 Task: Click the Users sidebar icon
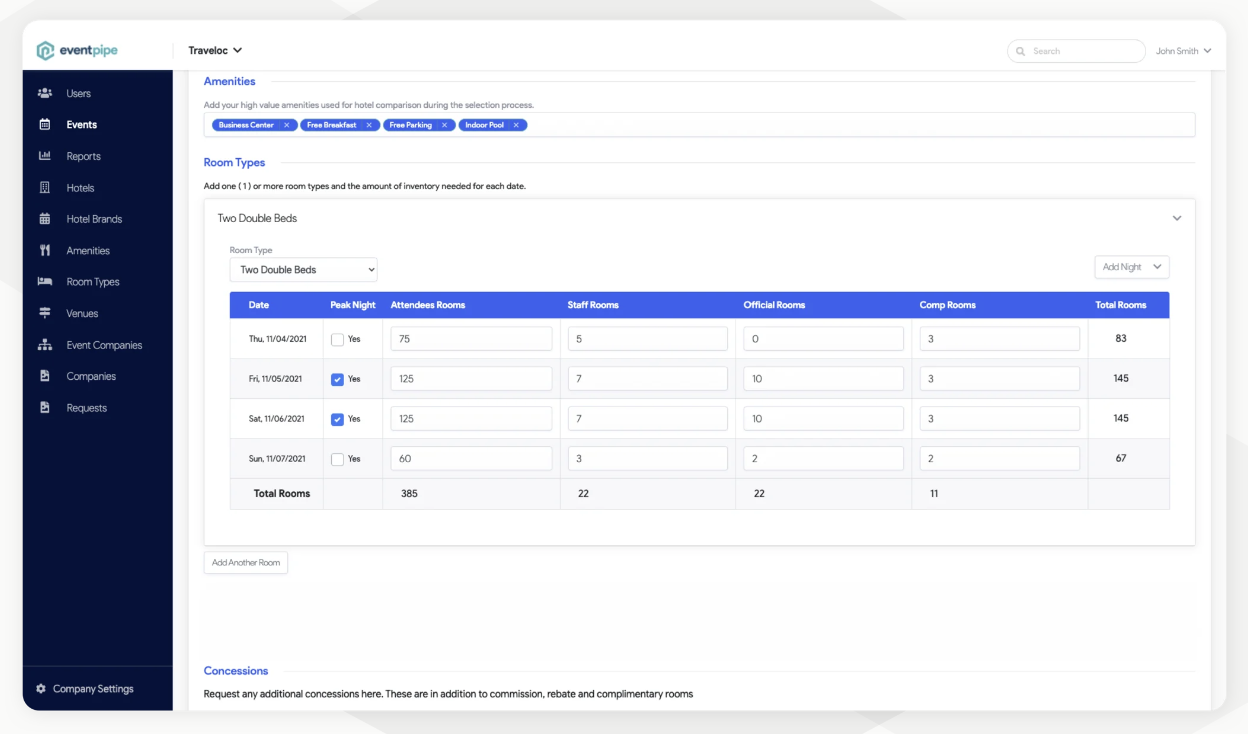45,93
